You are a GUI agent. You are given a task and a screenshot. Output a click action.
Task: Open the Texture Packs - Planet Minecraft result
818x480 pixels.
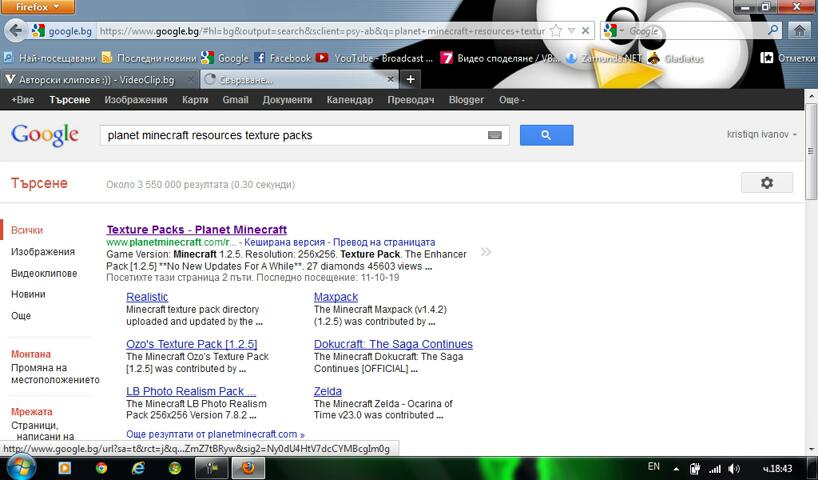[196, 229]
